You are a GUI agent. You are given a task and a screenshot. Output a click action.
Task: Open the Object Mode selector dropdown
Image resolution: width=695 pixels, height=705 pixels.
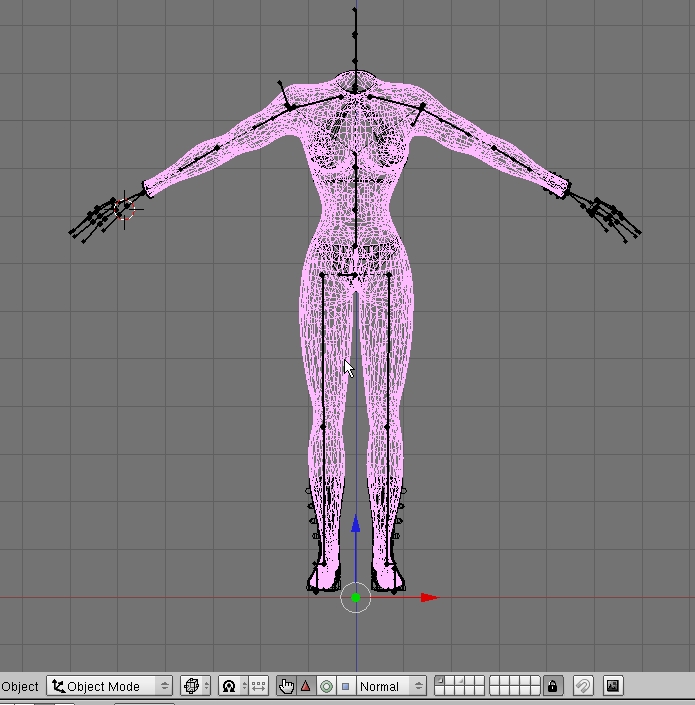coord(110,686)
